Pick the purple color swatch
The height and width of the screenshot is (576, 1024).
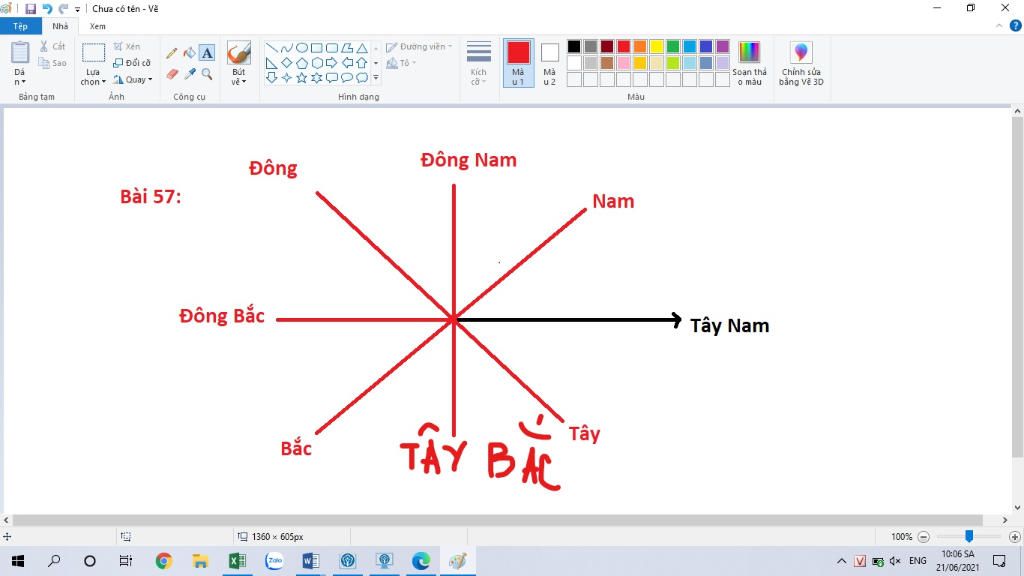(722, 46)
